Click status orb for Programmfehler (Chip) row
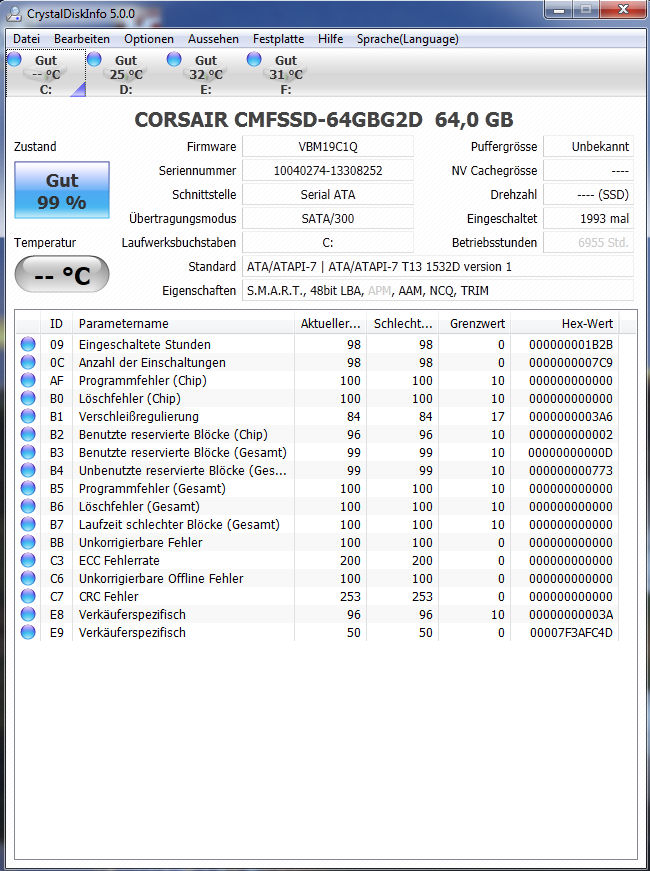Viewport: 650px width, 871px height. point(28,381)
